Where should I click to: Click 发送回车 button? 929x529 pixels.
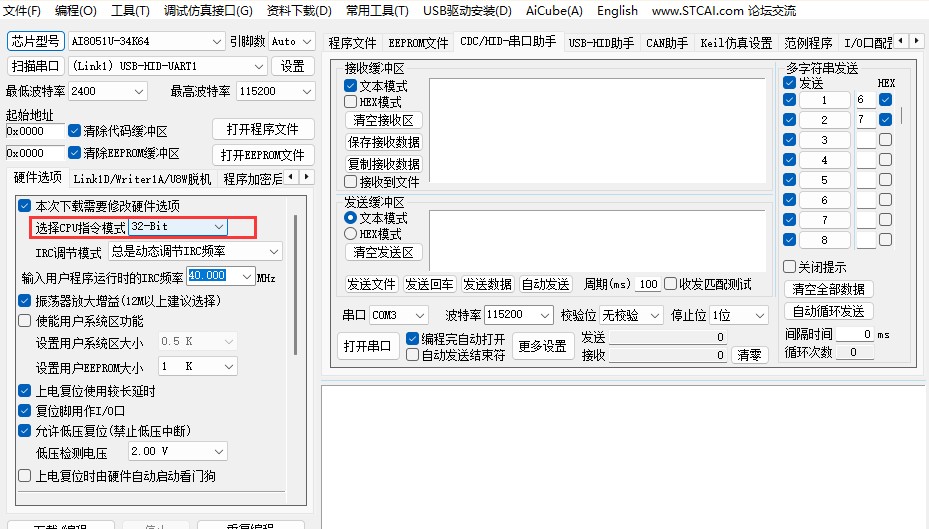click(x=429, y=284)
